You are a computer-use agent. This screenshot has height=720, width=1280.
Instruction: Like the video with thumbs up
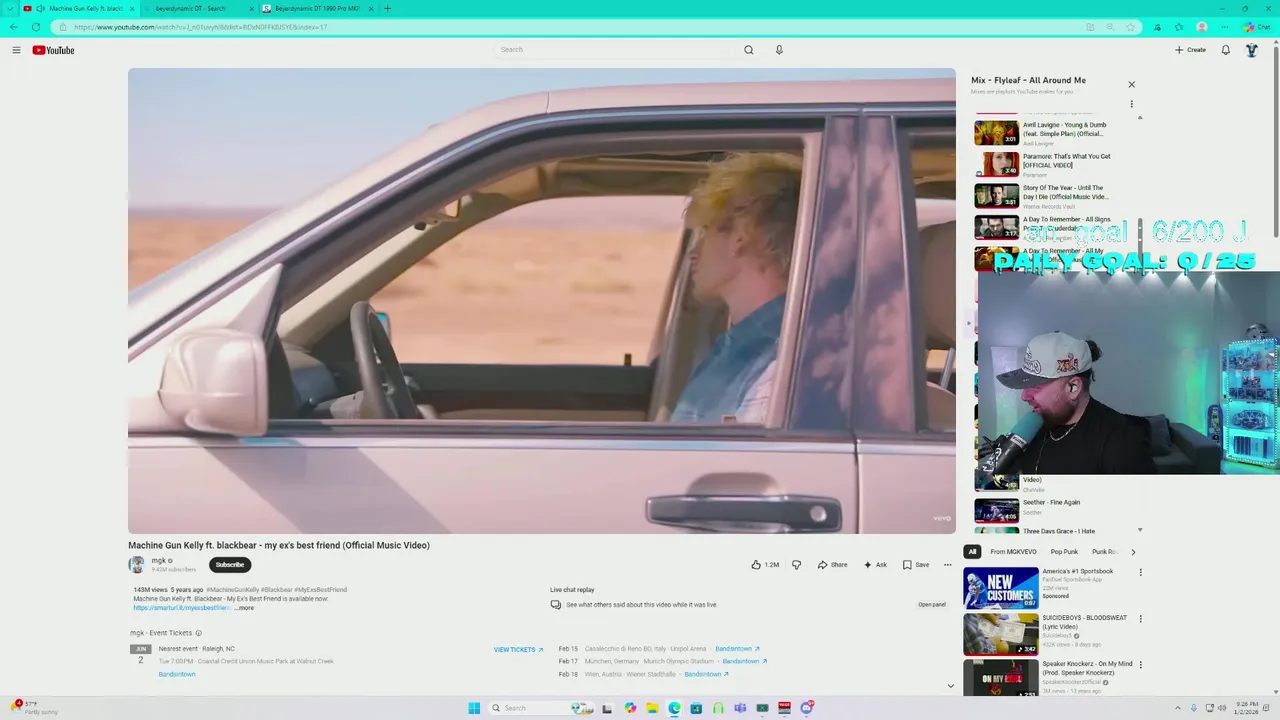coord(765,565)
